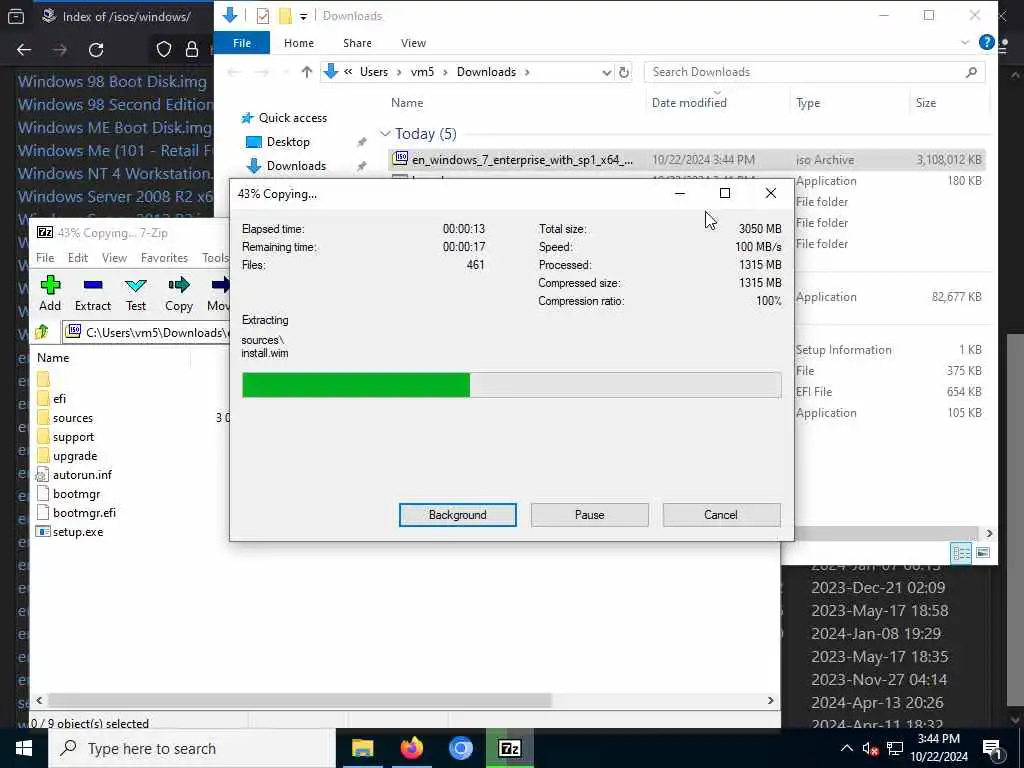Click the muted volume tray icon
Screen dimensions: 1024x768
(870, 748)
